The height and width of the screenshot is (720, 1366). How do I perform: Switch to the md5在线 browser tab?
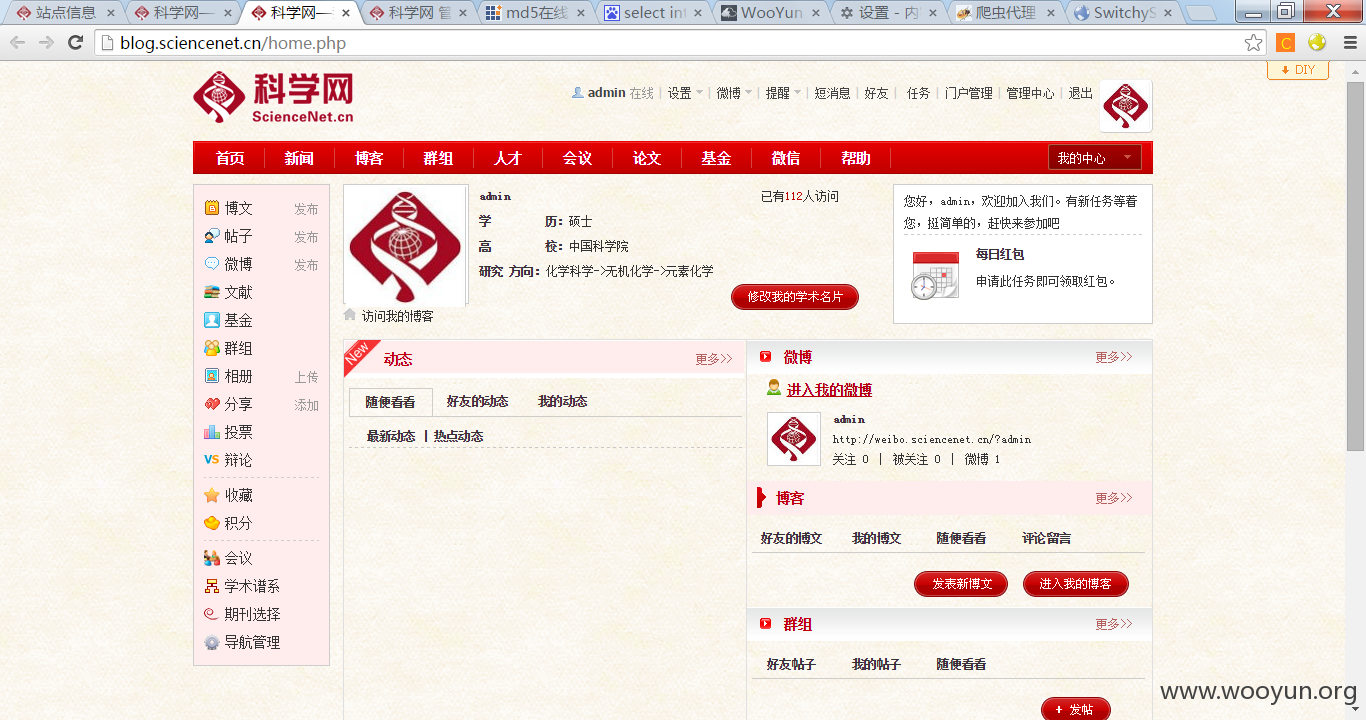(534, 12)
